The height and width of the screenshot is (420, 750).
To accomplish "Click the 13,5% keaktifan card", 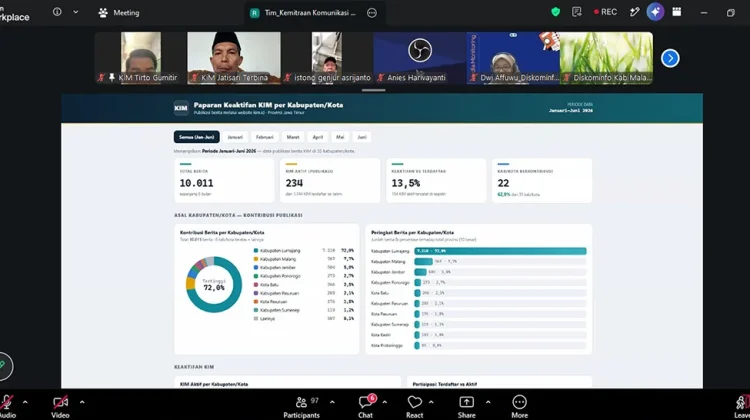I will [436, 180].
